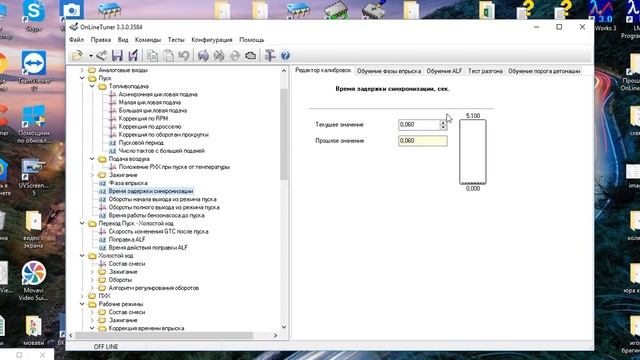Click the toolbar icon between Open dropdown and Save
The height and width of the screenshot is (360, 640).
point(101,56)
